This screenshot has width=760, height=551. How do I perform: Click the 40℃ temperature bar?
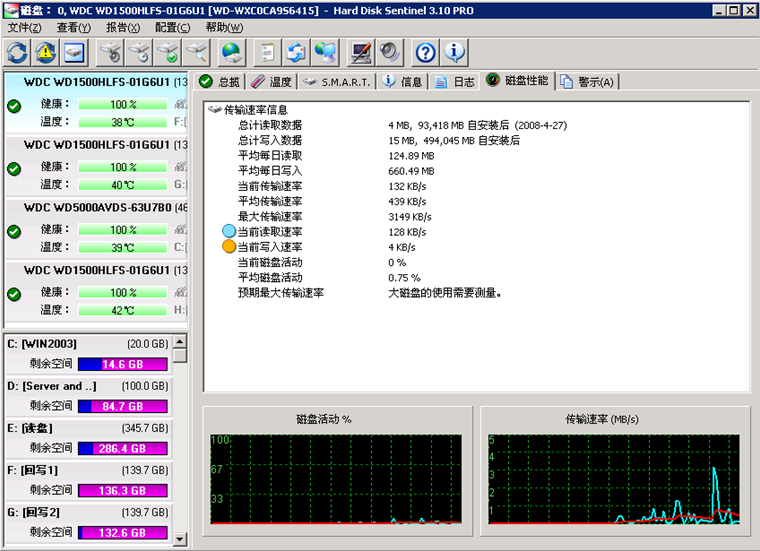click(x=123, y=185)
